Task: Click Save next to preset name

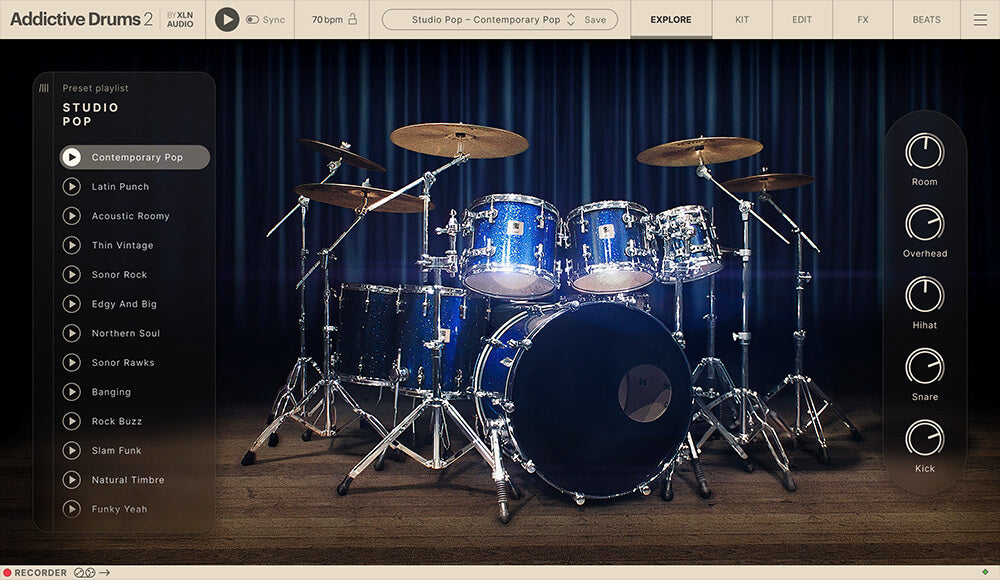Action: coord(595,20)
